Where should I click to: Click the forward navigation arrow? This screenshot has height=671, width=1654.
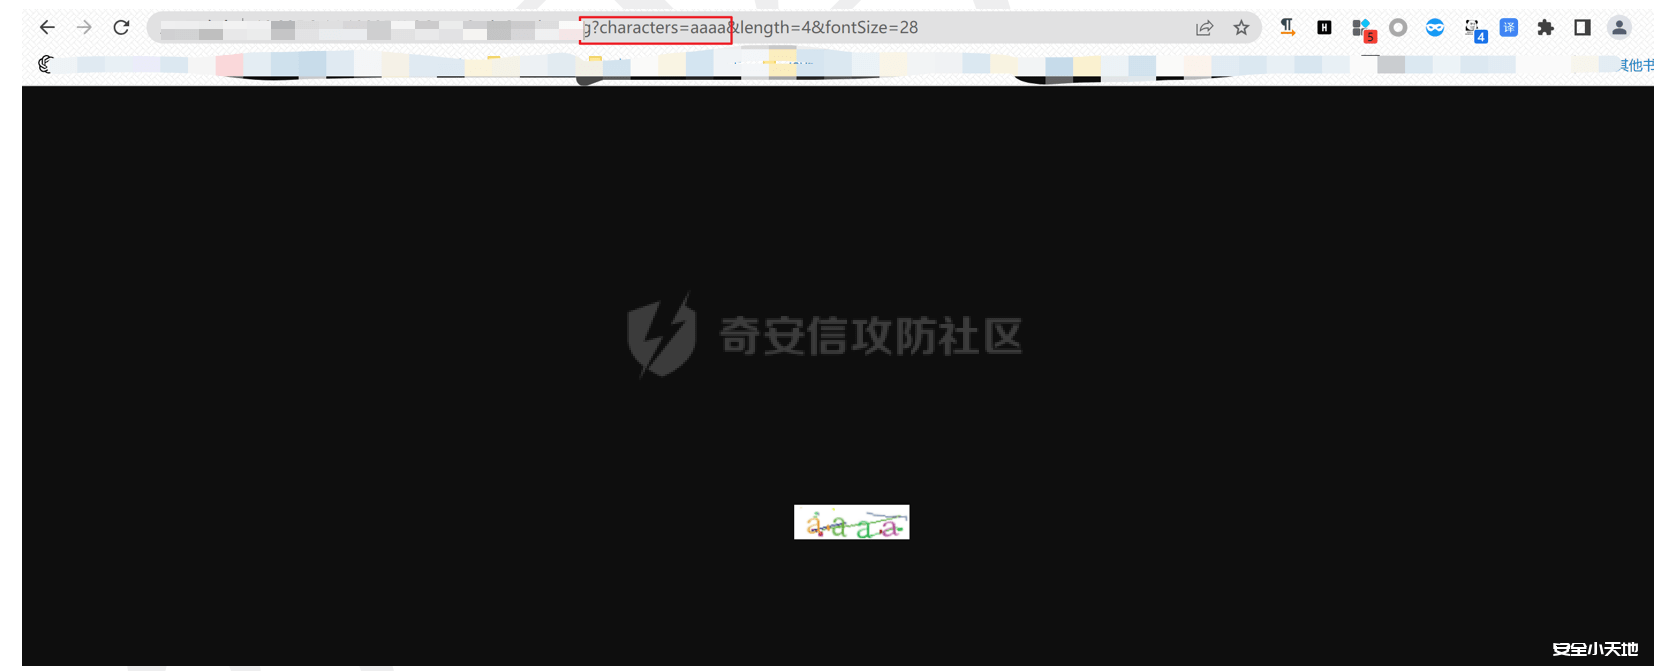pyautogui.click(x=84, y=28)
